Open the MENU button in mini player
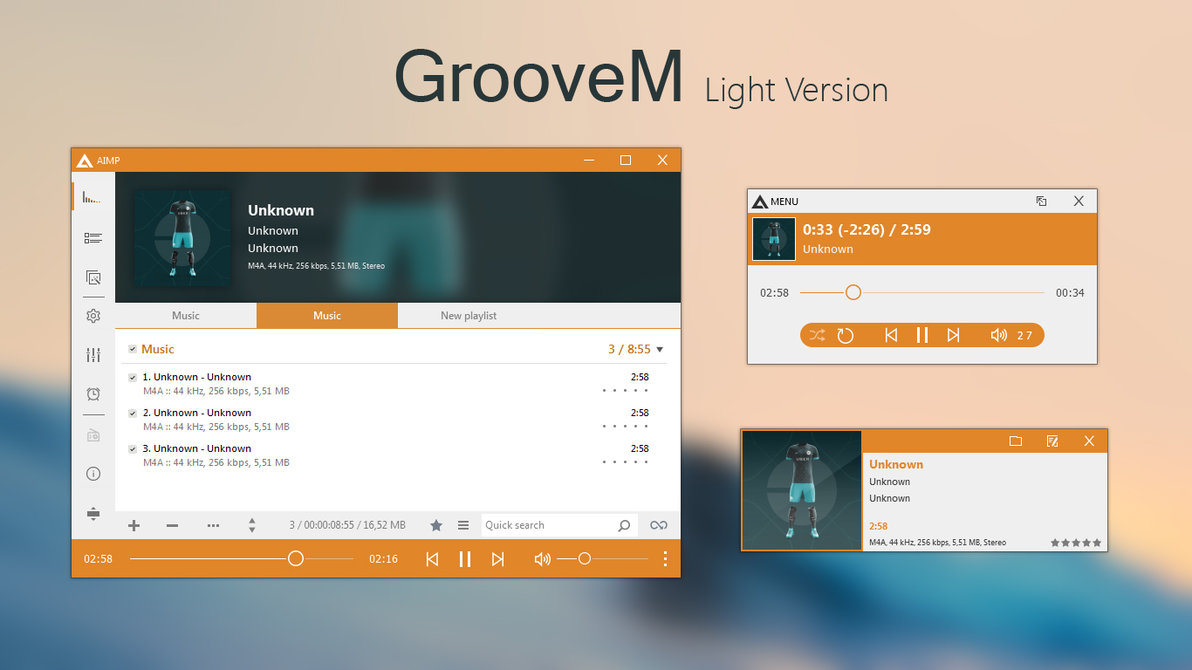 775,202
